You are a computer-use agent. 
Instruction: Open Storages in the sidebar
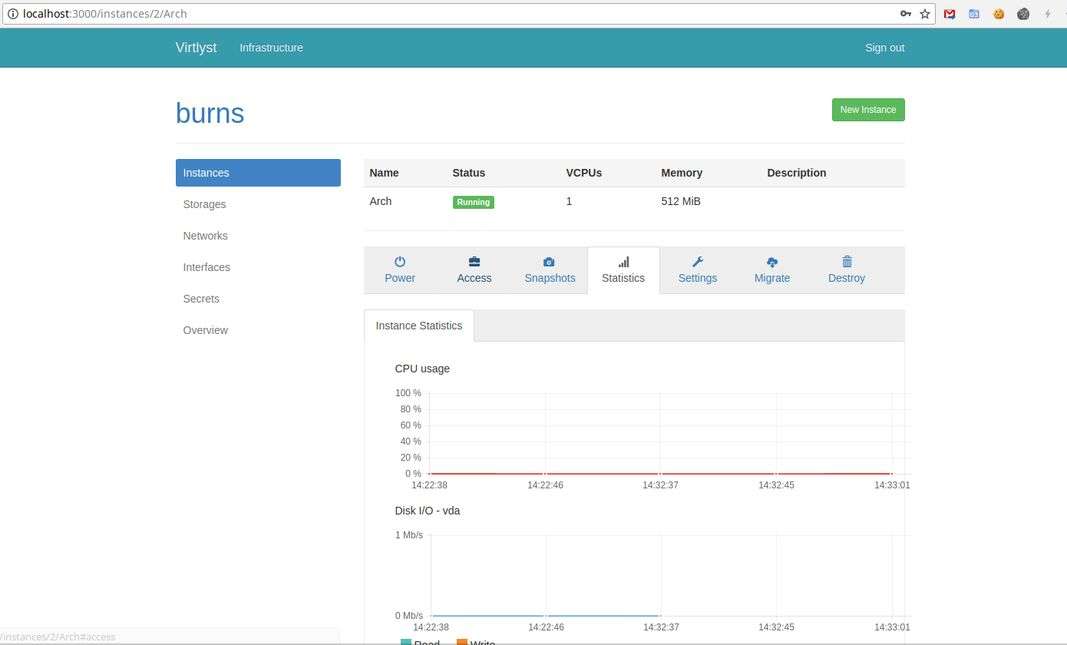204,204
